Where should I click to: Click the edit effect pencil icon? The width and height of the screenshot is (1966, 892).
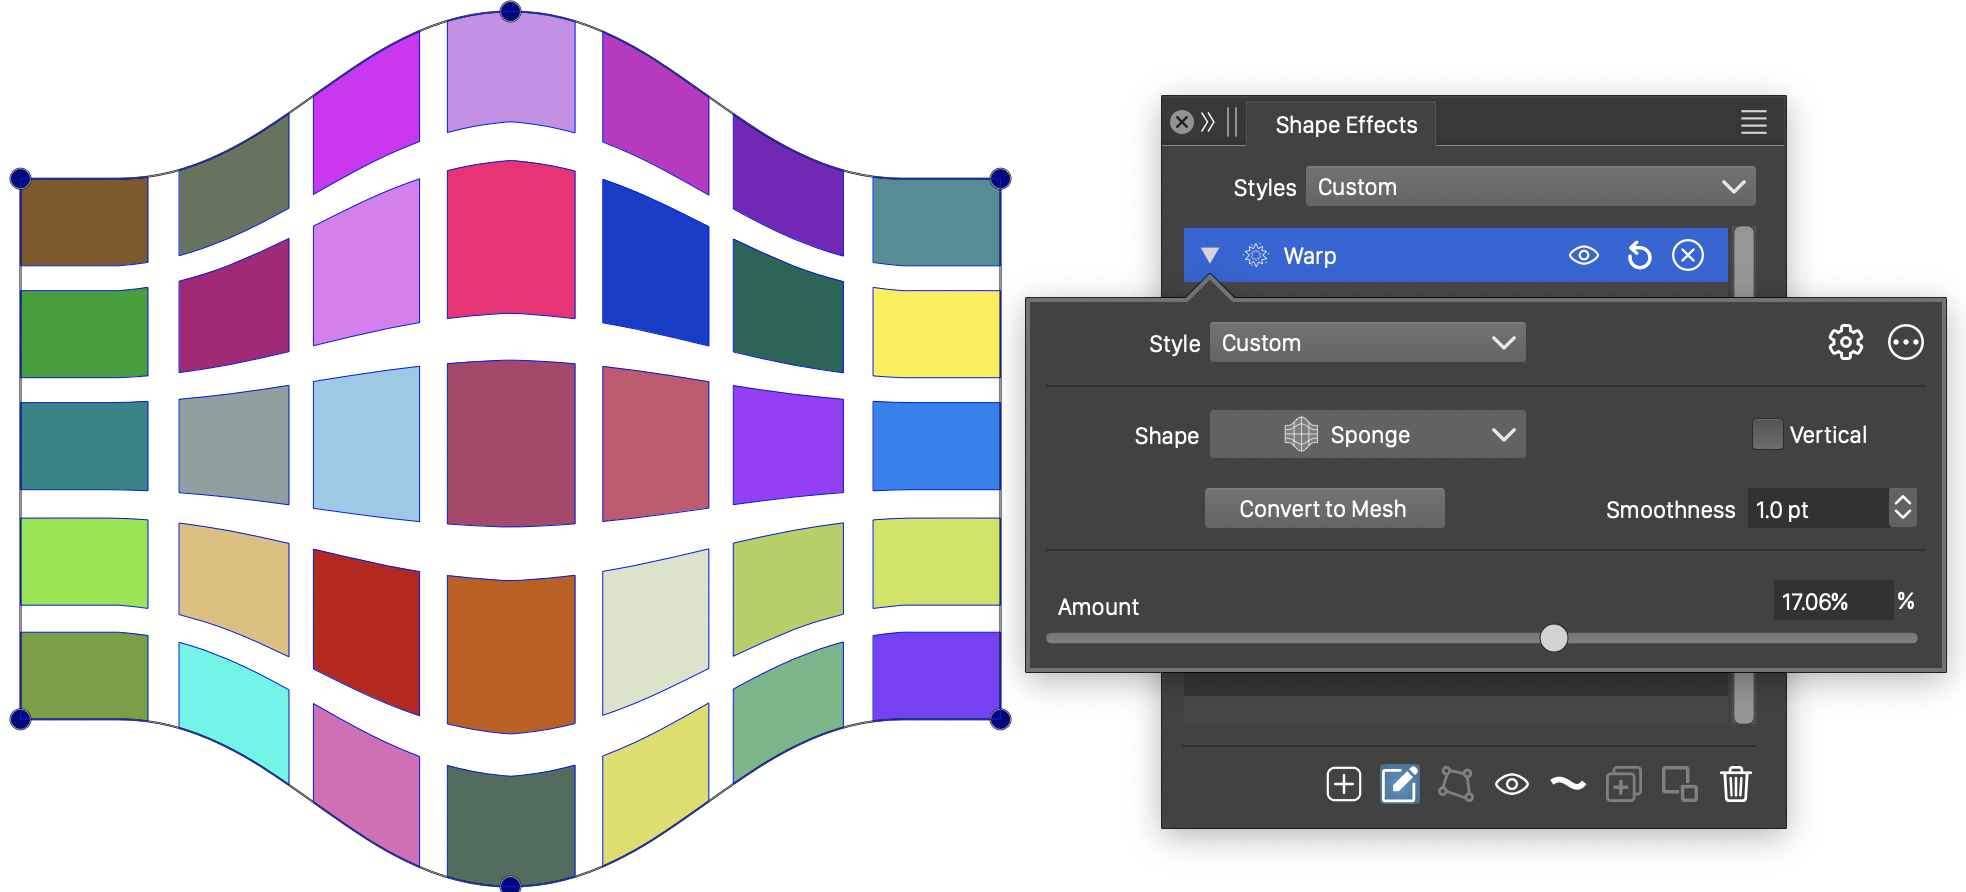(1399, 784)
